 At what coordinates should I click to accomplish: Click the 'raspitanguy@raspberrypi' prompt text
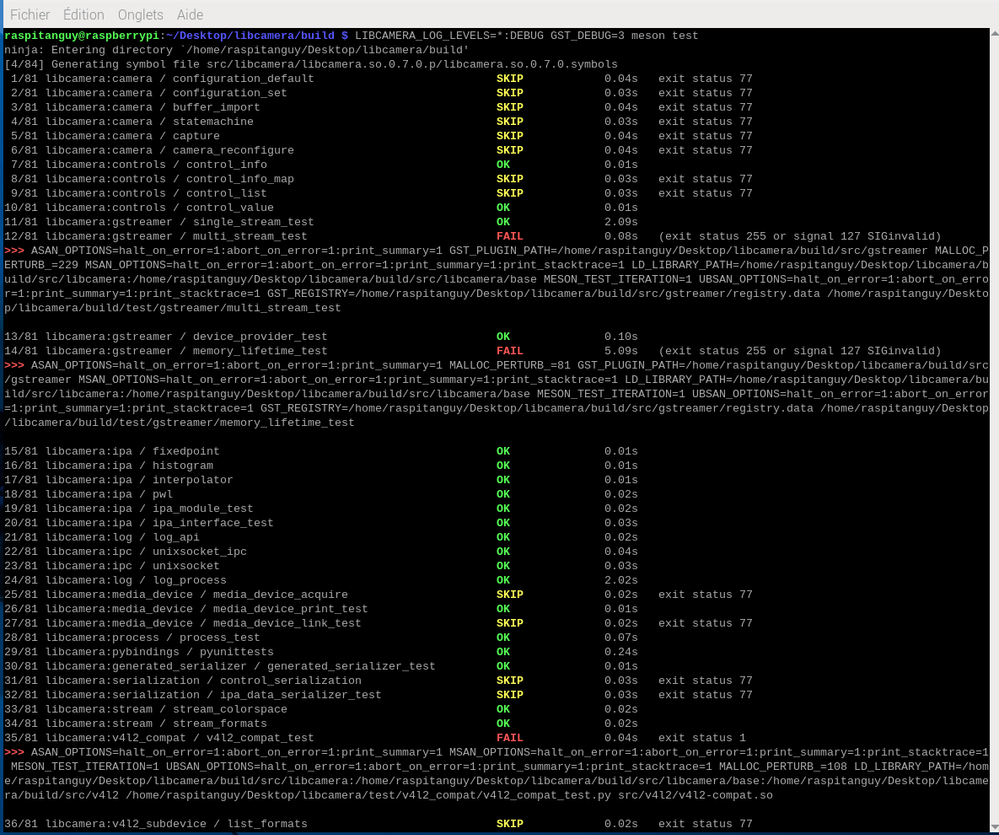(81, 36)
